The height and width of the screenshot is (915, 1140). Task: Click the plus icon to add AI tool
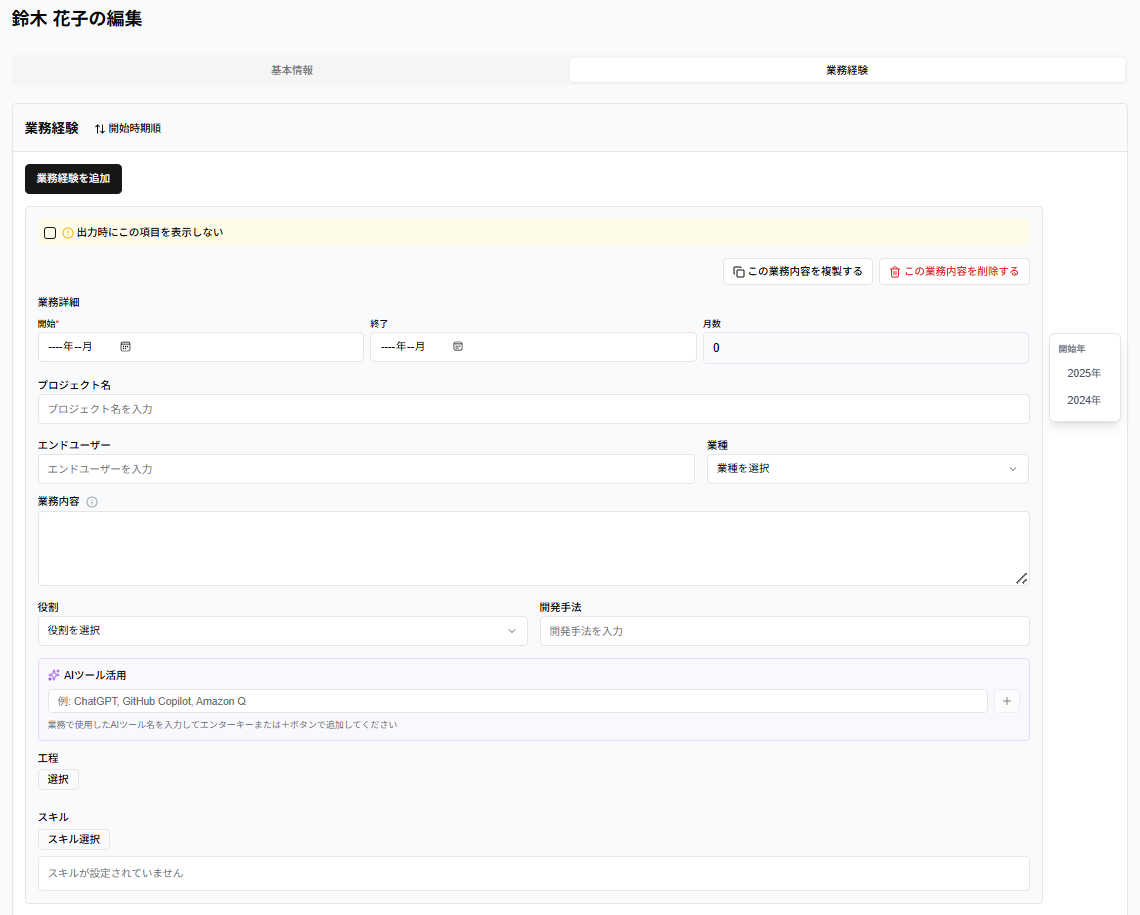[x=1007, y=701]
